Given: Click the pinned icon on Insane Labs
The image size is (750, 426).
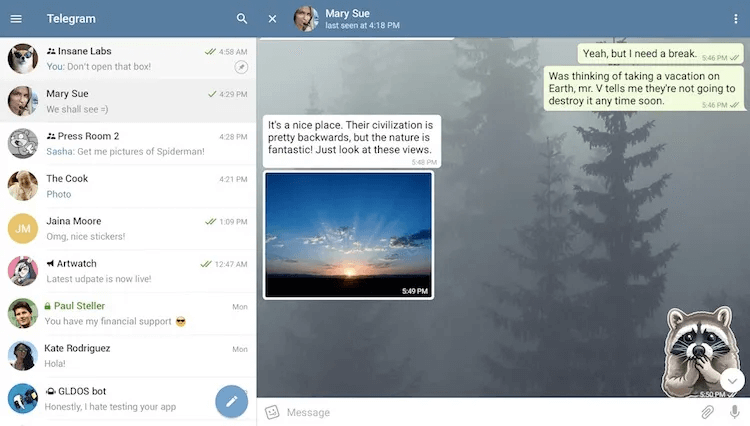Looking at the screenshot, I should coord(241,67).
